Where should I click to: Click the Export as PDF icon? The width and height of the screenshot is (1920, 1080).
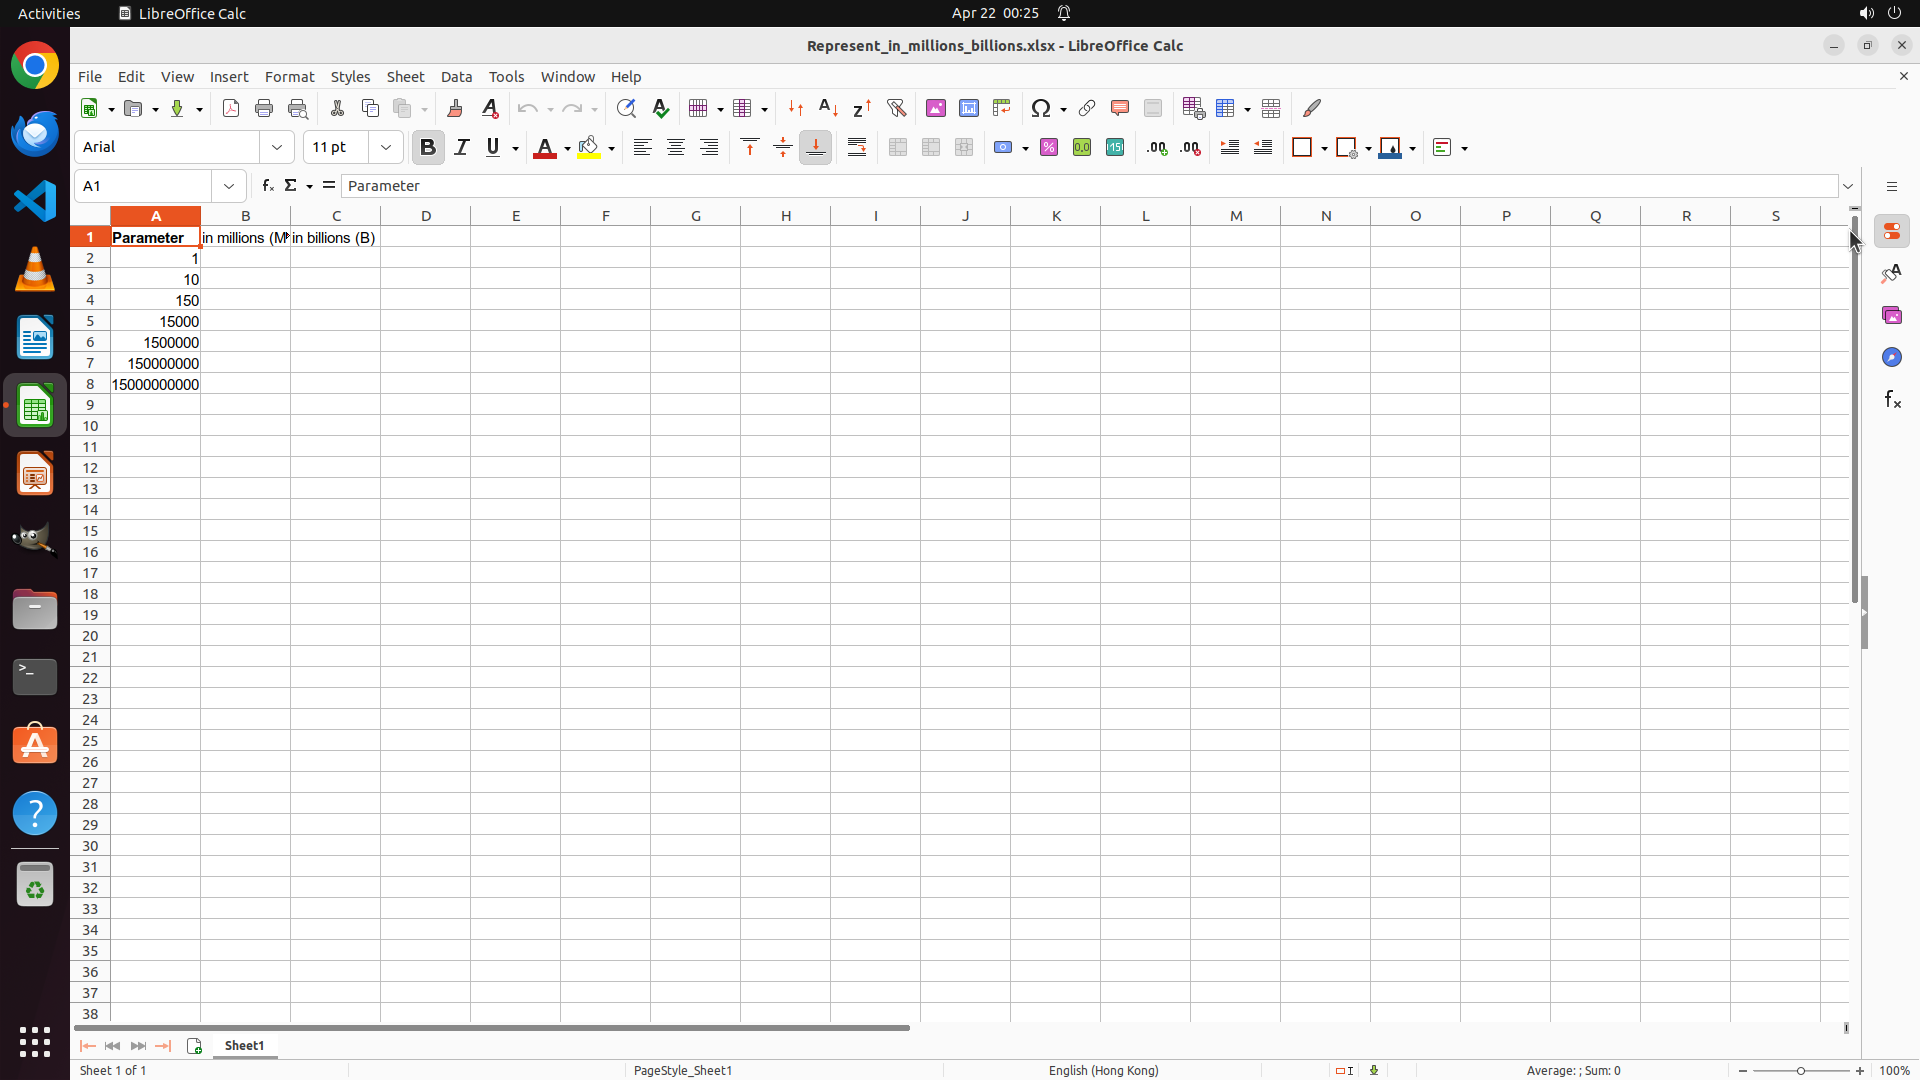tap(231, 108)
